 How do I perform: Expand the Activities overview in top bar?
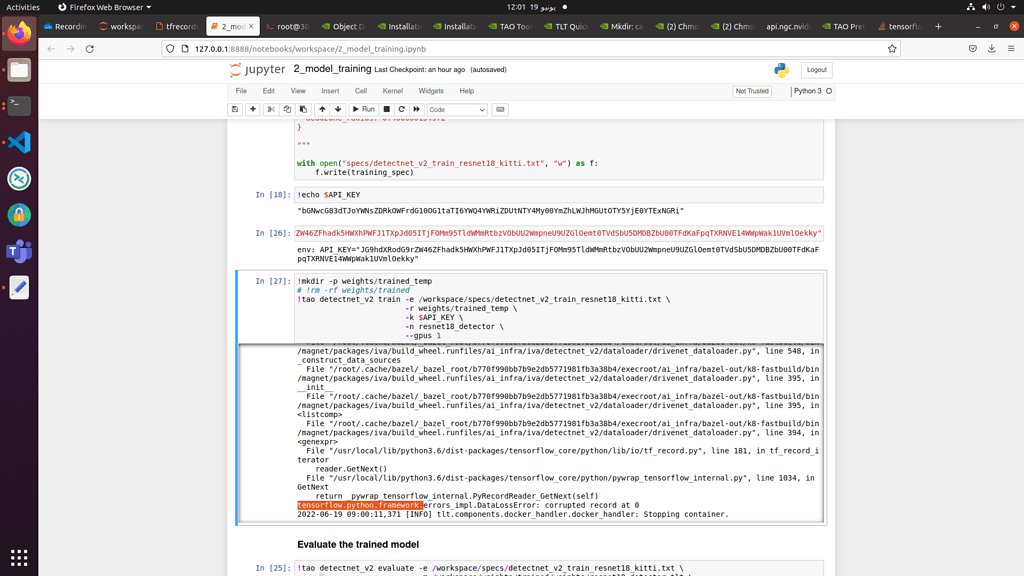(23, 7)
